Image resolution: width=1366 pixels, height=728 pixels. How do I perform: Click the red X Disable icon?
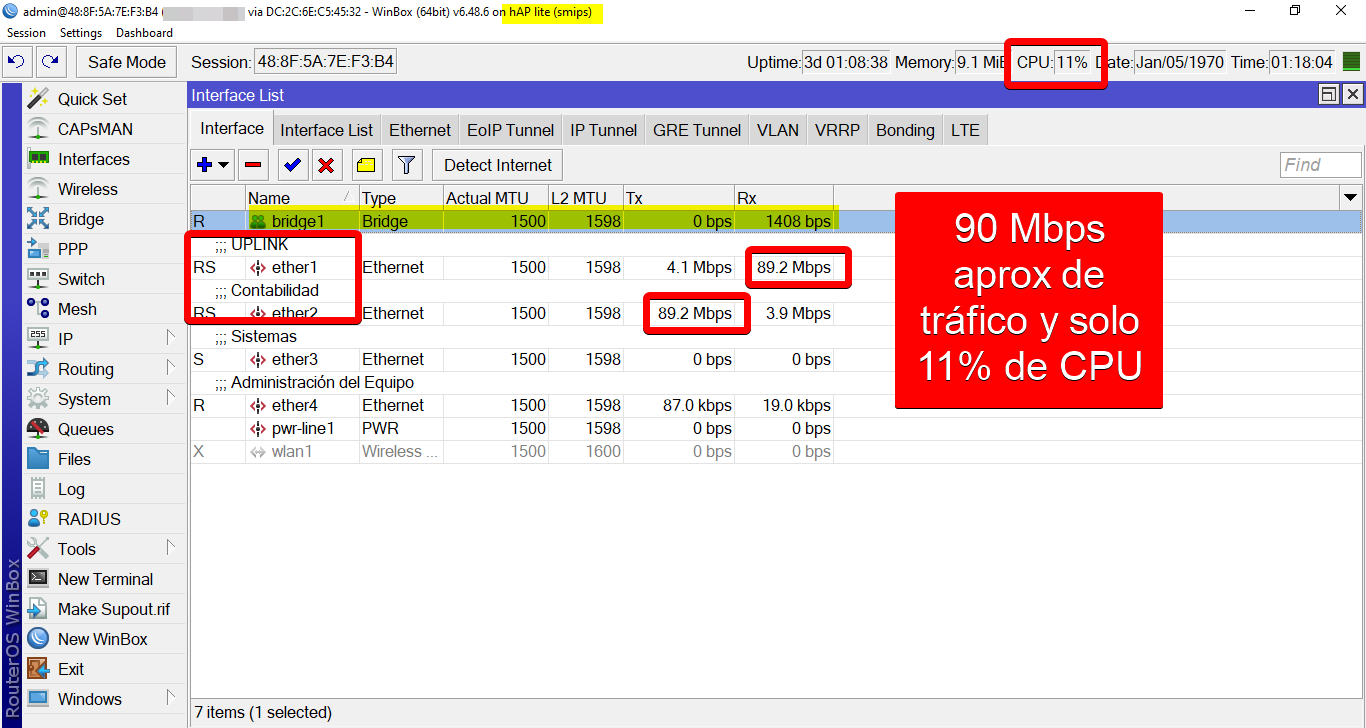(326, 165)
